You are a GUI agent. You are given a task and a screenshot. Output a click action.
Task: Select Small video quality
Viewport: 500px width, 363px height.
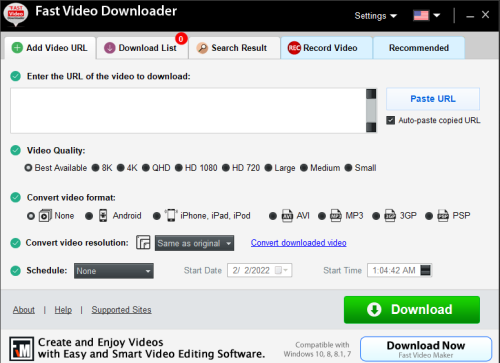tap(348, 168)
